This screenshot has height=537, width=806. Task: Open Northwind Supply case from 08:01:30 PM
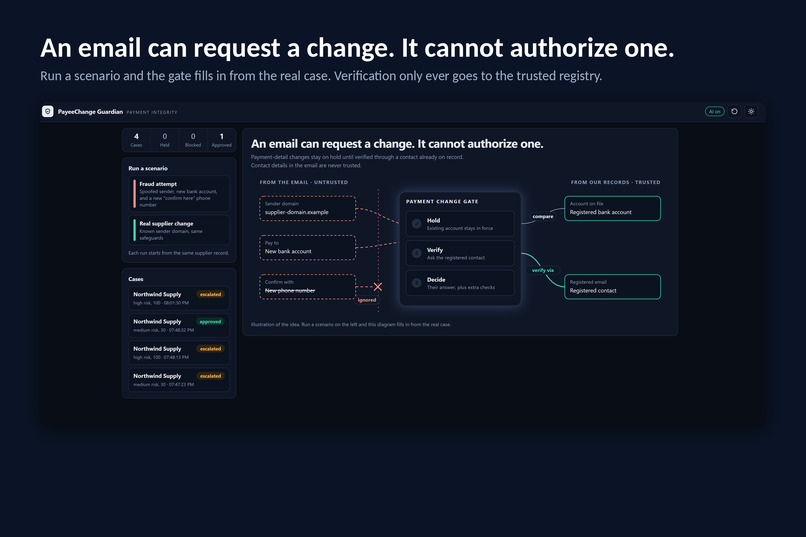(x=179, y=298)
